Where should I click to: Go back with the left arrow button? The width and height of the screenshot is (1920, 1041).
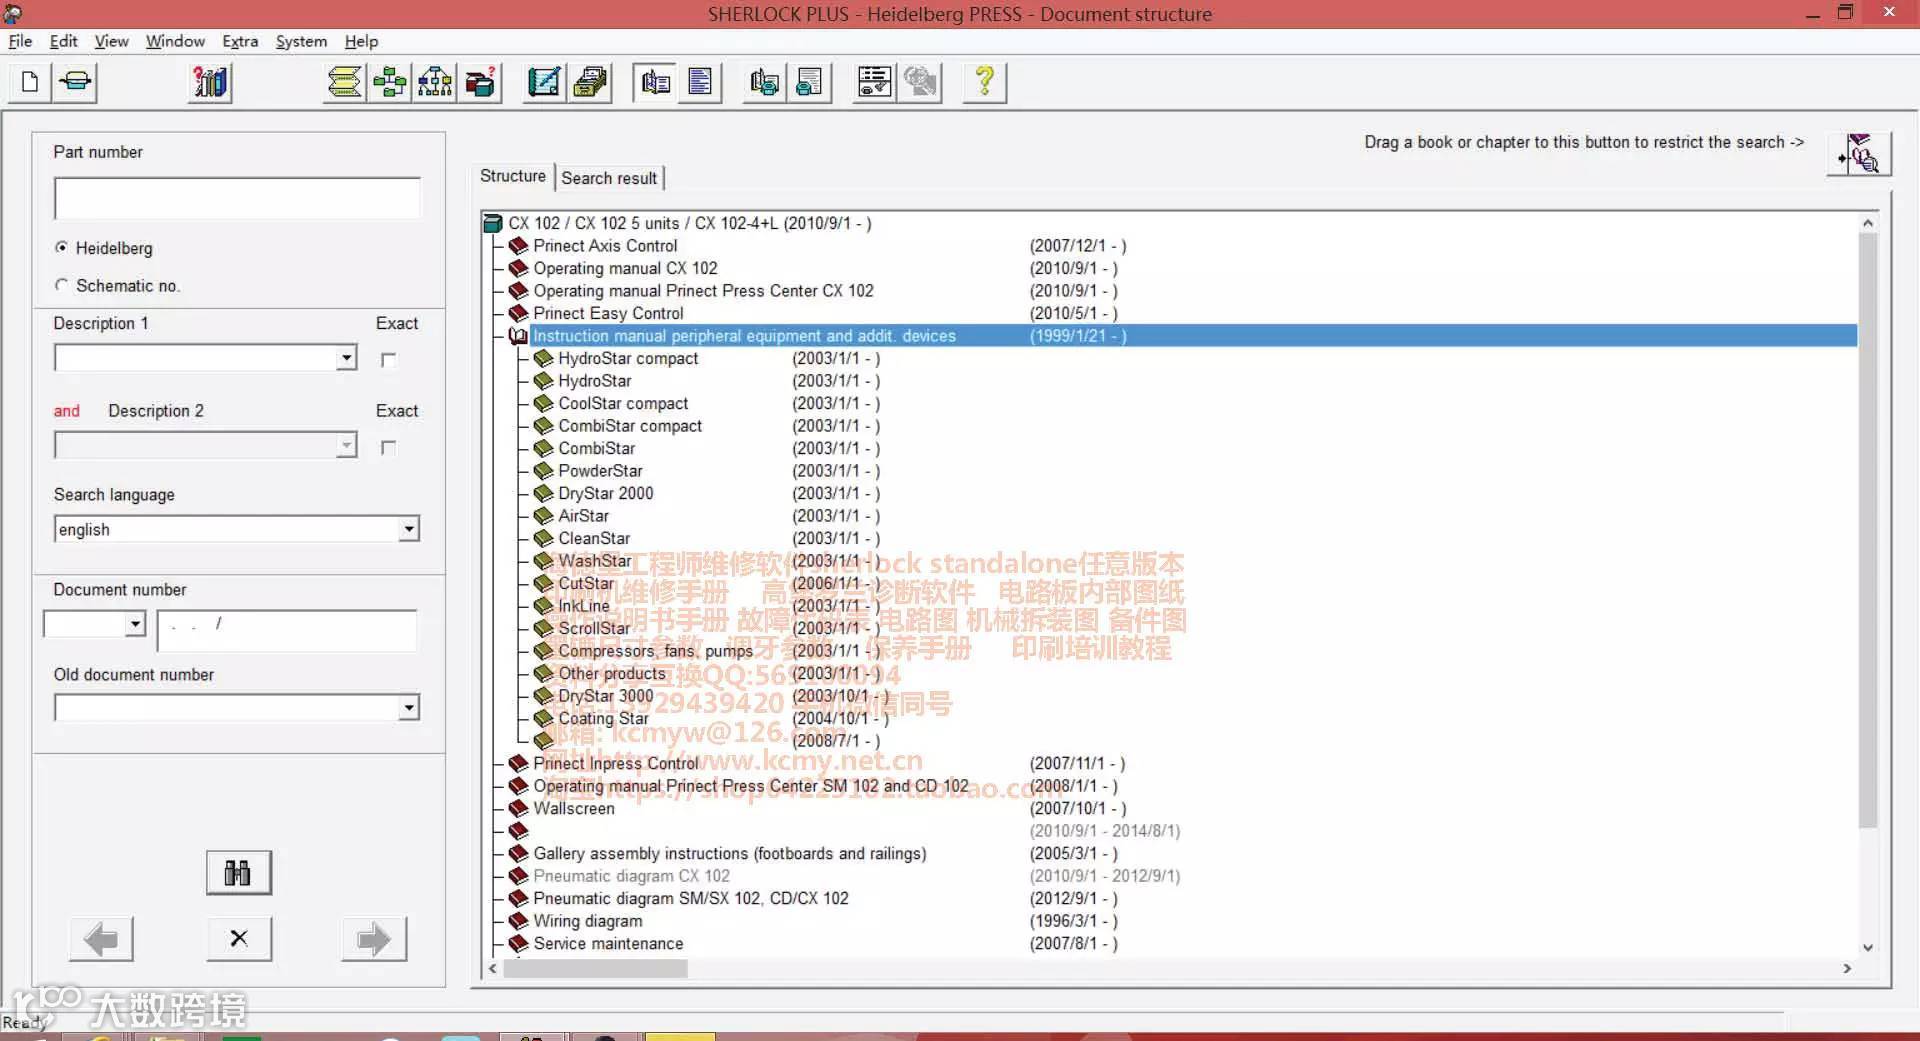tap(101, 939)
